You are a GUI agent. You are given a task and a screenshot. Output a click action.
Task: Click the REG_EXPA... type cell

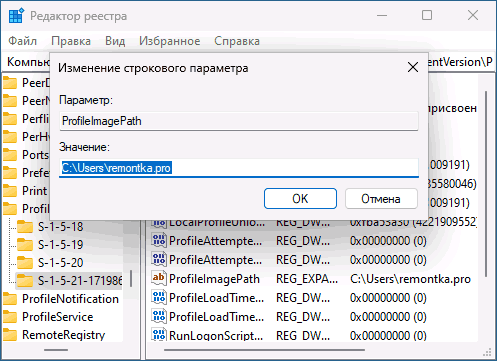(x=307, y=279)
